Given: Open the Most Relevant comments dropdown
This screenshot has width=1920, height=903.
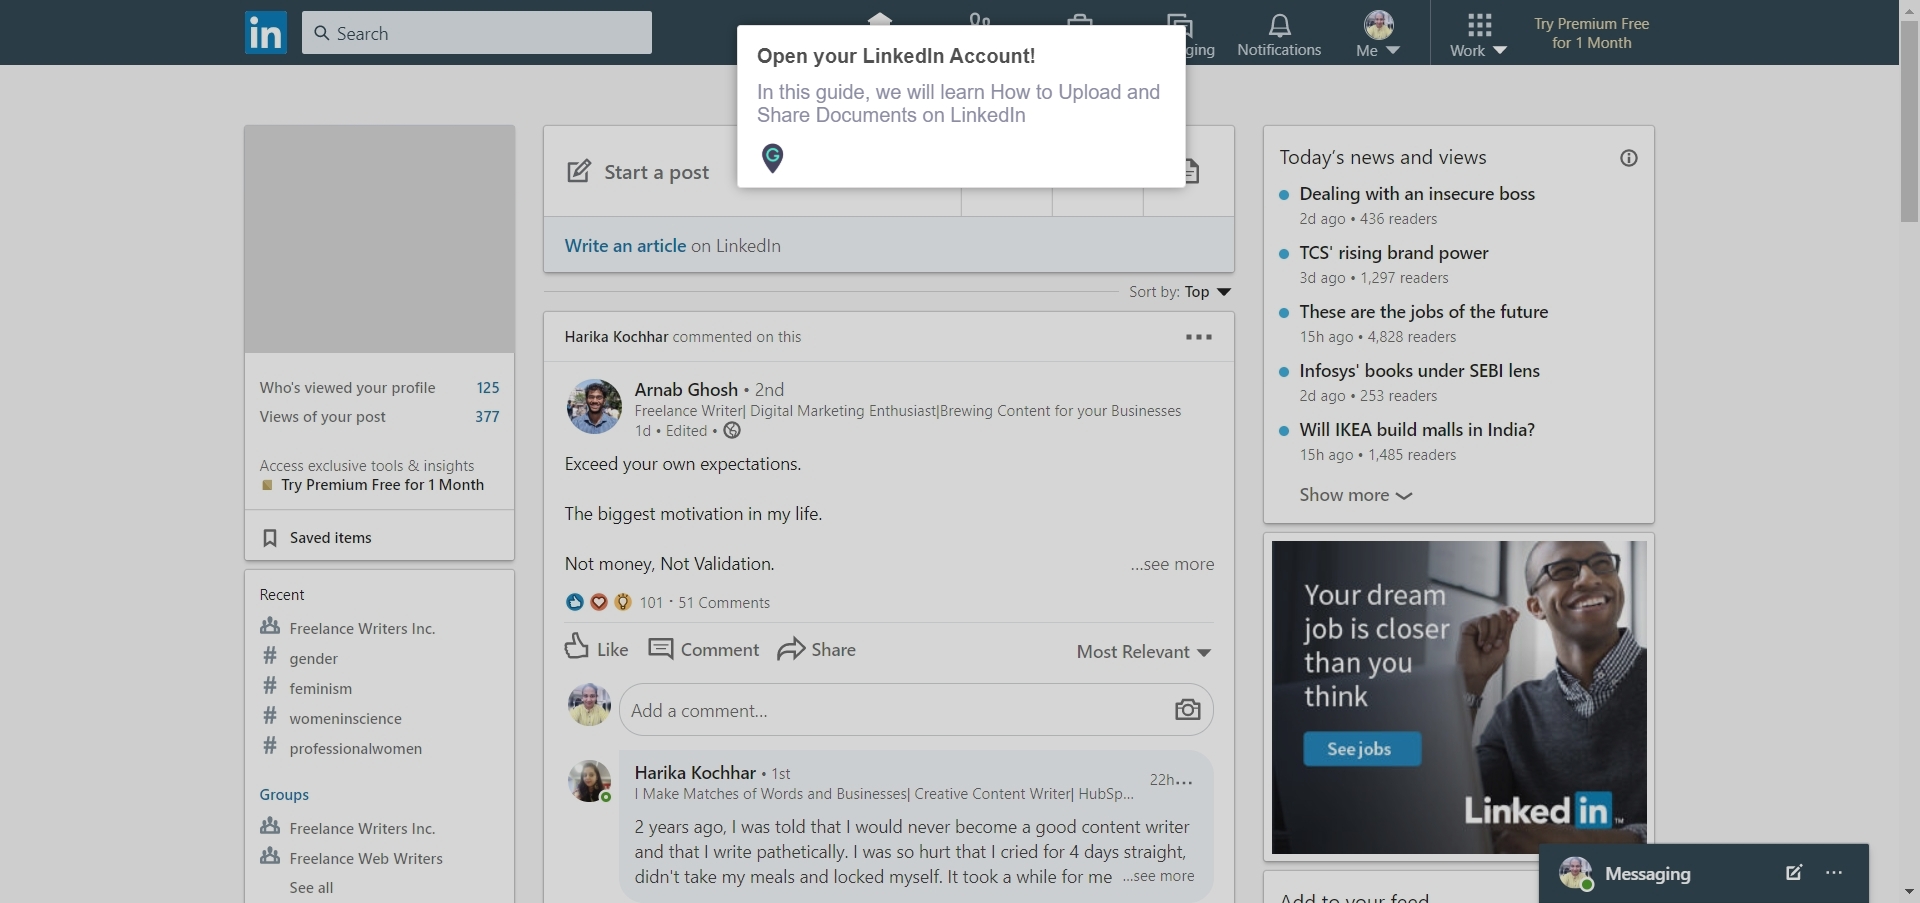Looking at the screenshot, I should click(1143, 652).
